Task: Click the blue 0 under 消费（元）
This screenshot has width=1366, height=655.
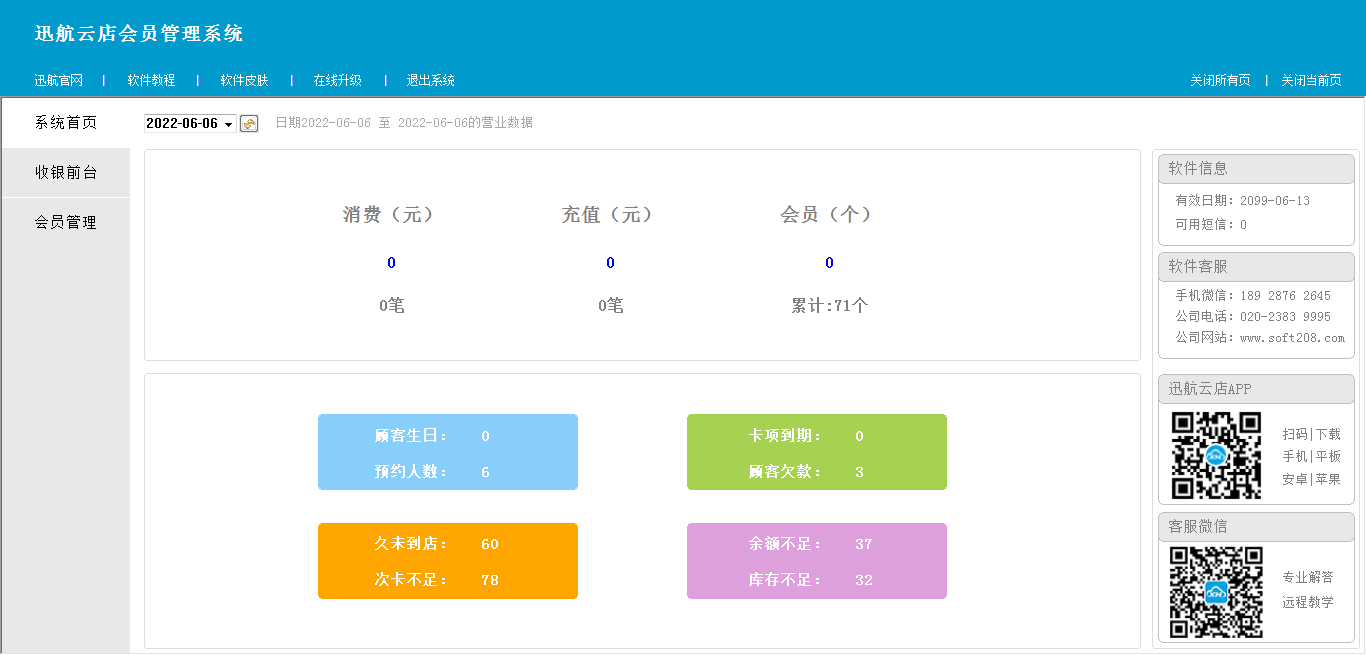Action: click(391, 263)
